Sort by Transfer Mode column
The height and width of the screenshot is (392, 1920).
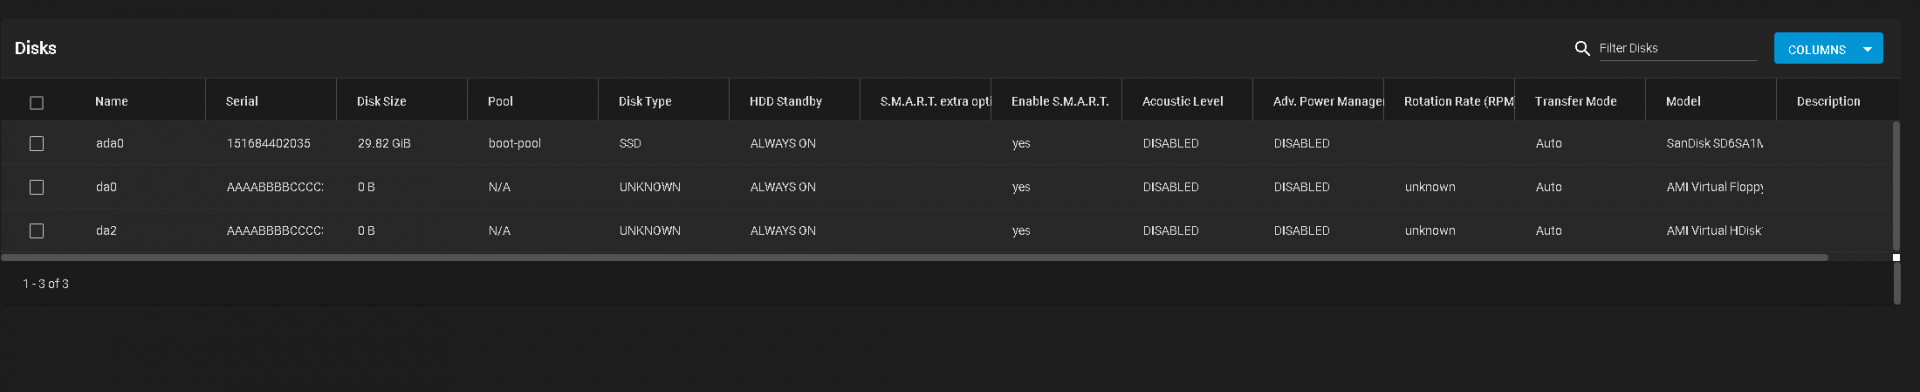click(x=1575, y=101)
